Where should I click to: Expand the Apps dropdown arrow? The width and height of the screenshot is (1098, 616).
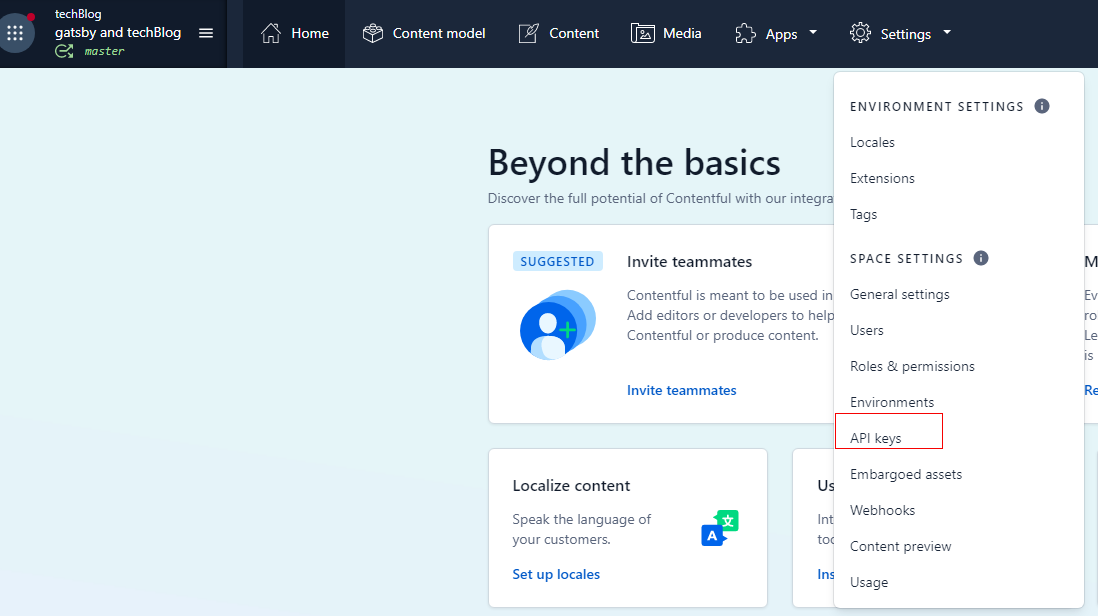(813, 32)
